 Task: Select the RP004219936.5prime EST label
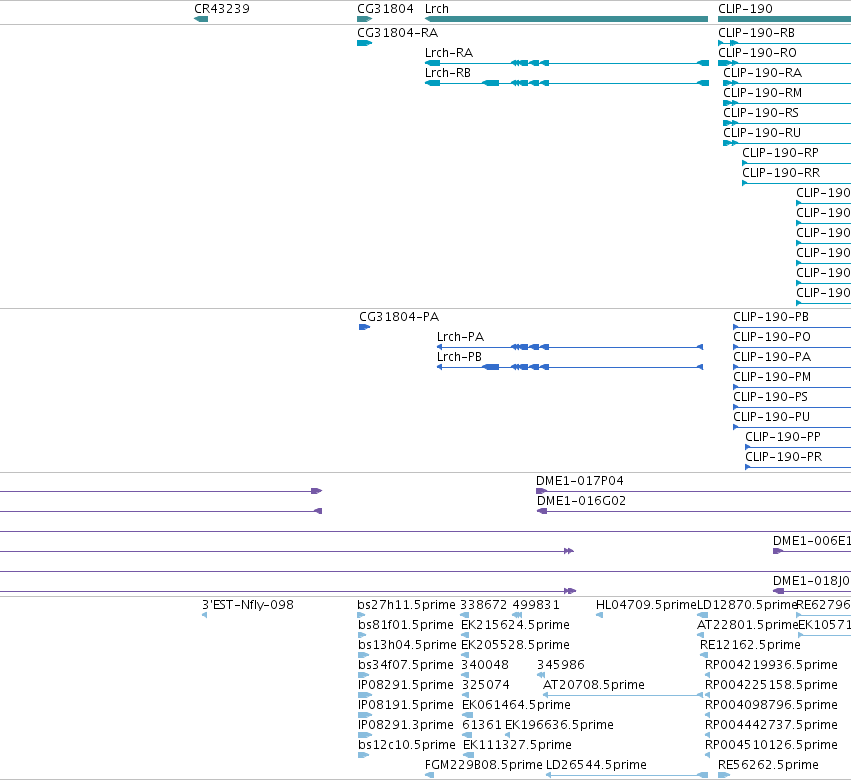click(771, 665)
